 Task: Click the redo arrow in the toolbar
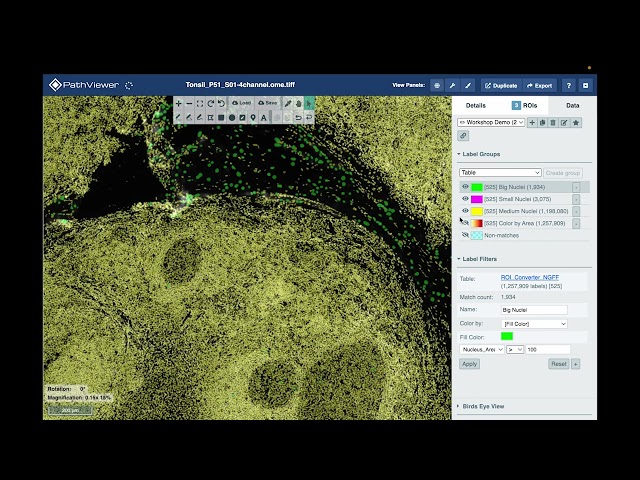tap(309, 118)
